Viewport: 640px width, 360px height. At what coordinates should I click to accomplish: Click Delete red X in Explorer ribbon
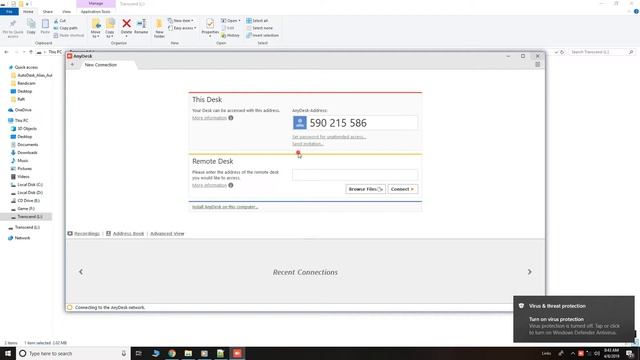tap(127, 24)
